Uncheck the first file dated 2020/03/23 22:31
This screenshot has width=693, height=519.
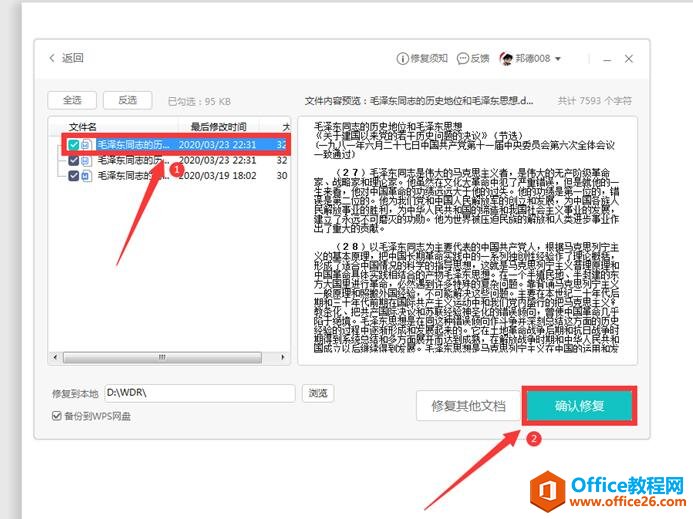click(x=73, y=145)
